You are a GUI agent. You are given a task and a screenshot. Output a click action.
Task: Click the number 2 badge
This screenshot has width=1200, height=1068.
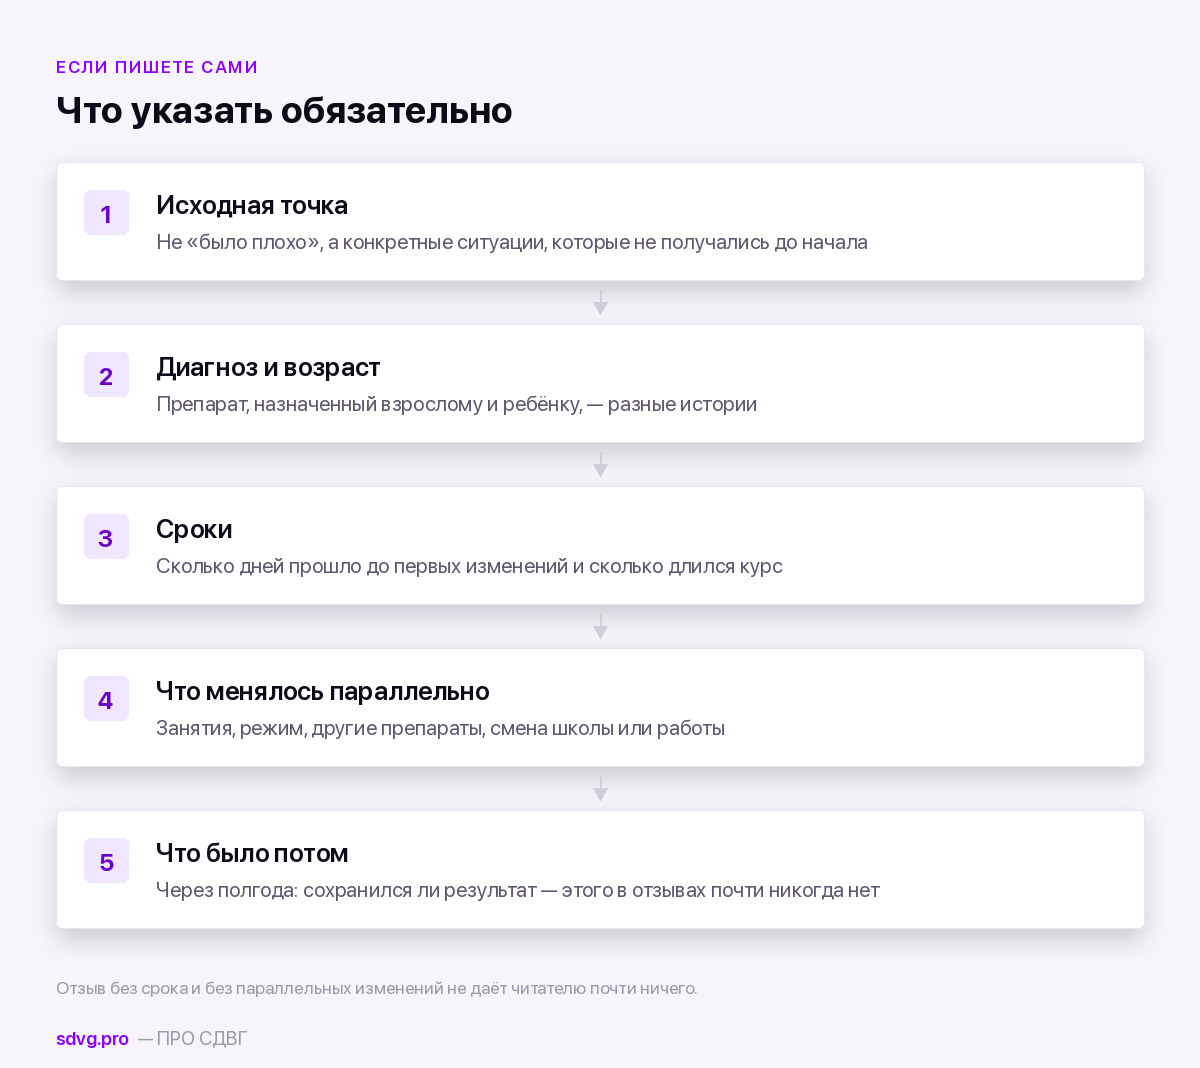click(x=106, y=375)
